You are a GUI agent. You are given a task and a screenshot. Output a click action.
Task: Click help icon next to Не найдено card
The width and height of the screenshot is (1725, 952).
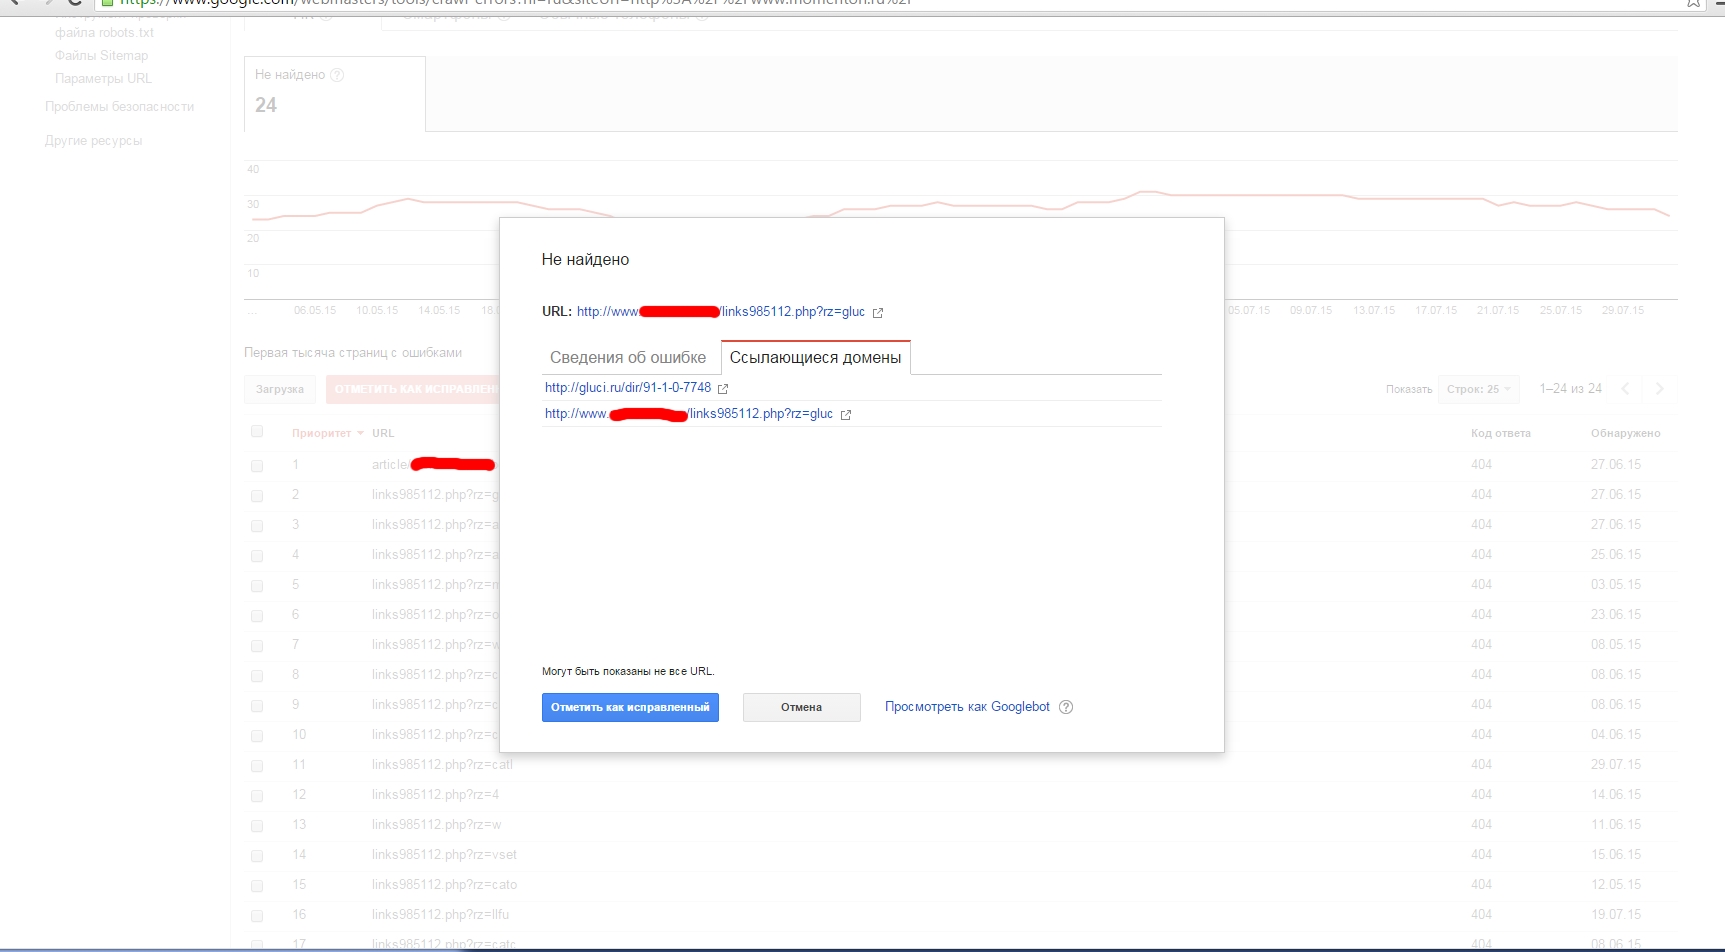[337, 75]
